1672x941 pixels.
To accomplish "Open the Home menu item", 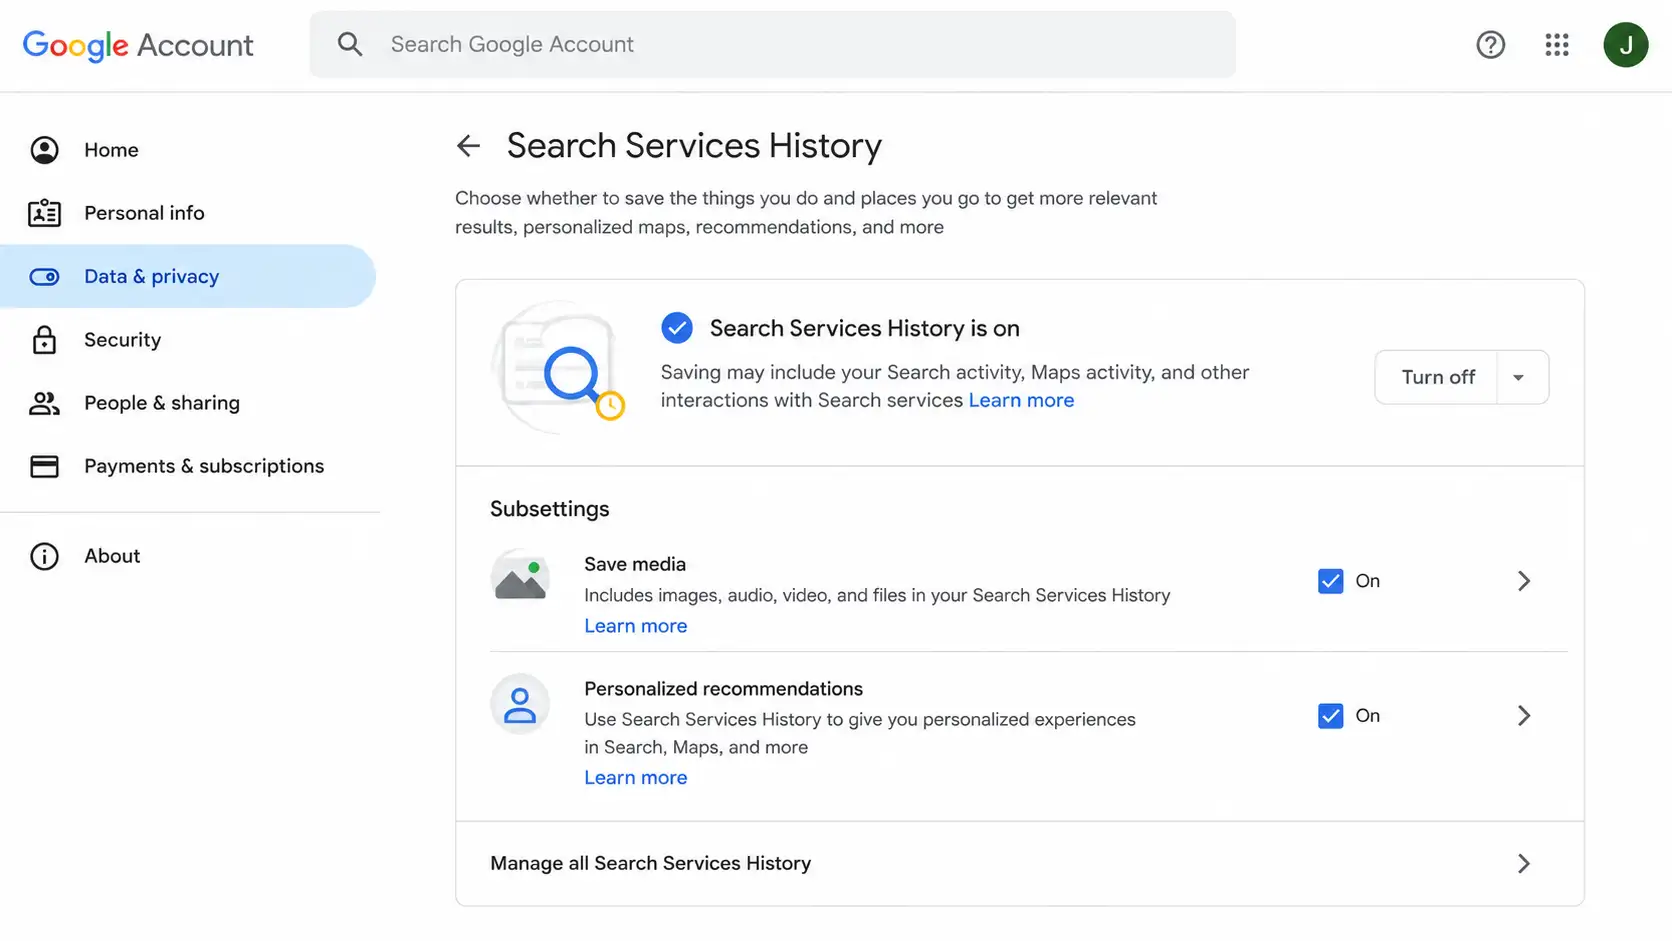I will (188, 150).
